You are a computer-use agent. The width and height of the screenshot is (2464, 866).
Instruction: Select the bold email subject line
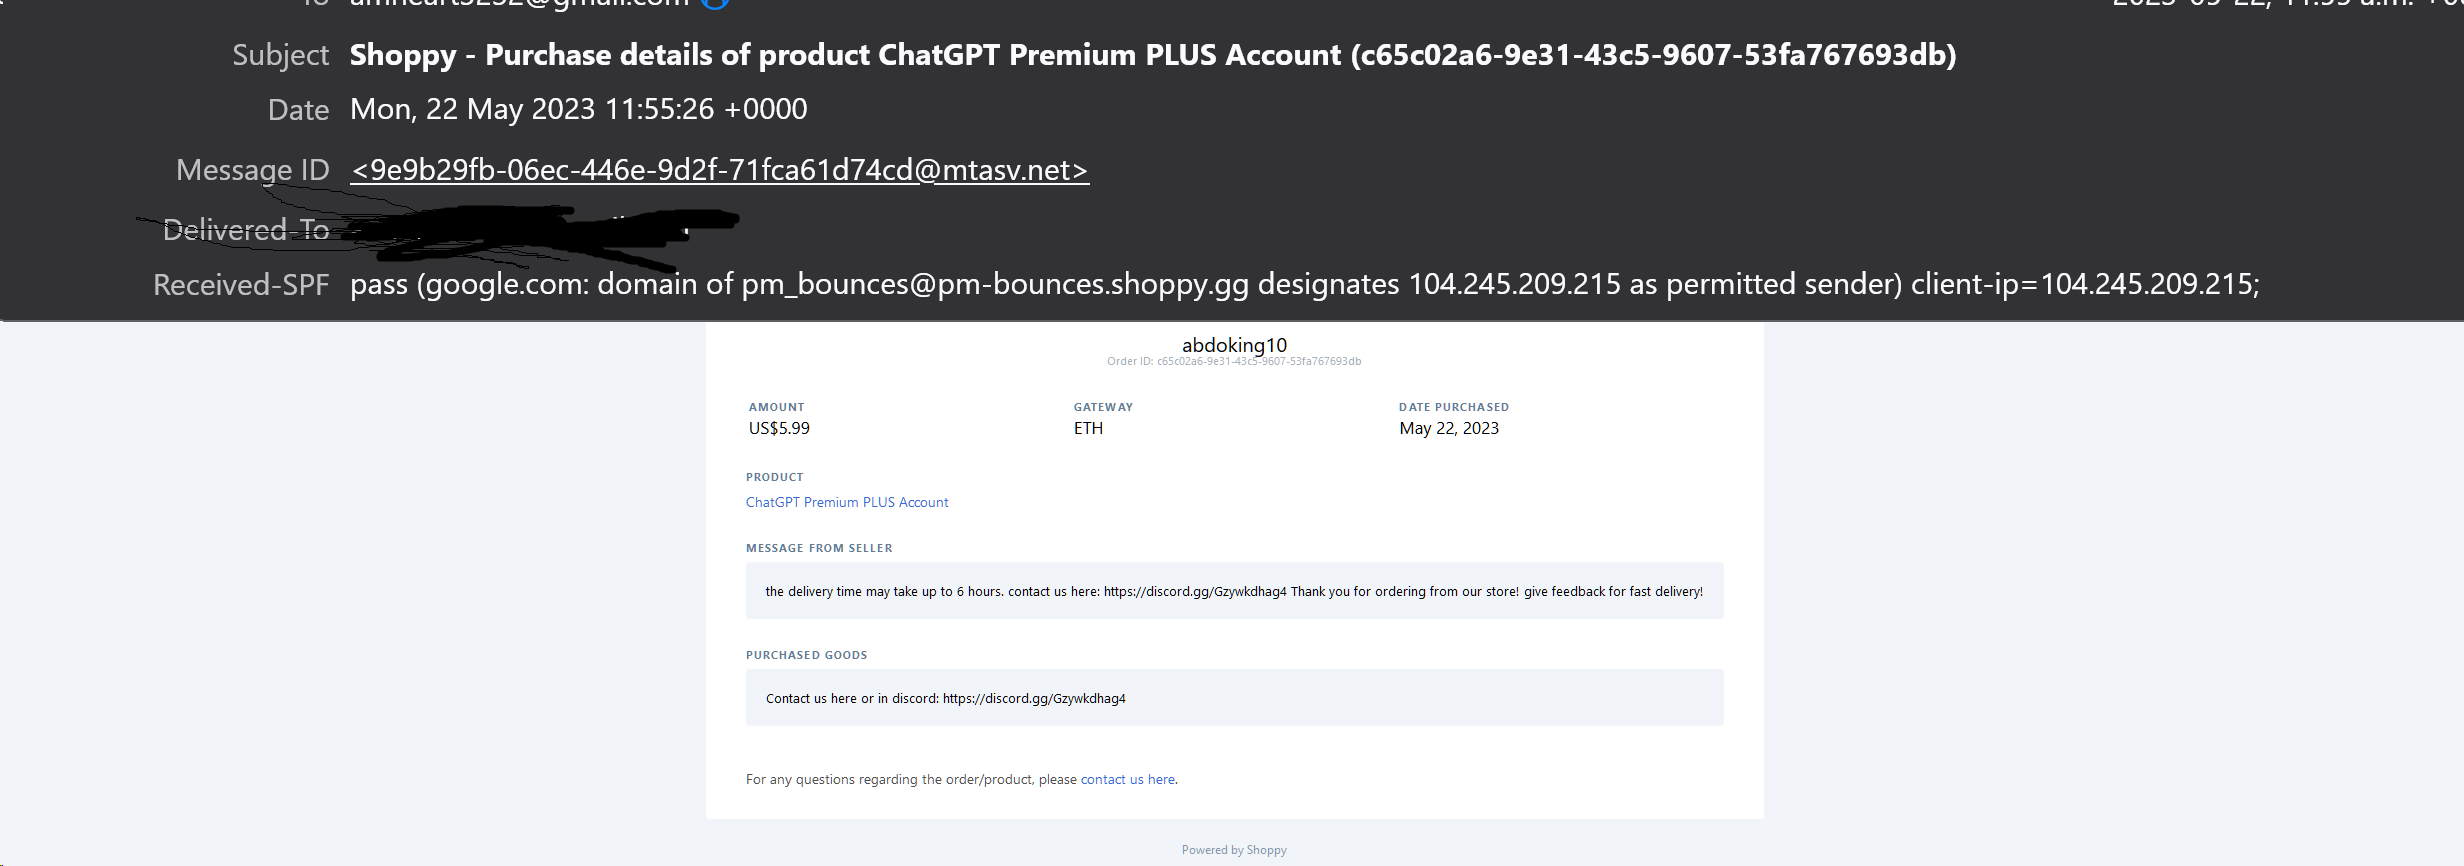[1153, 55]
